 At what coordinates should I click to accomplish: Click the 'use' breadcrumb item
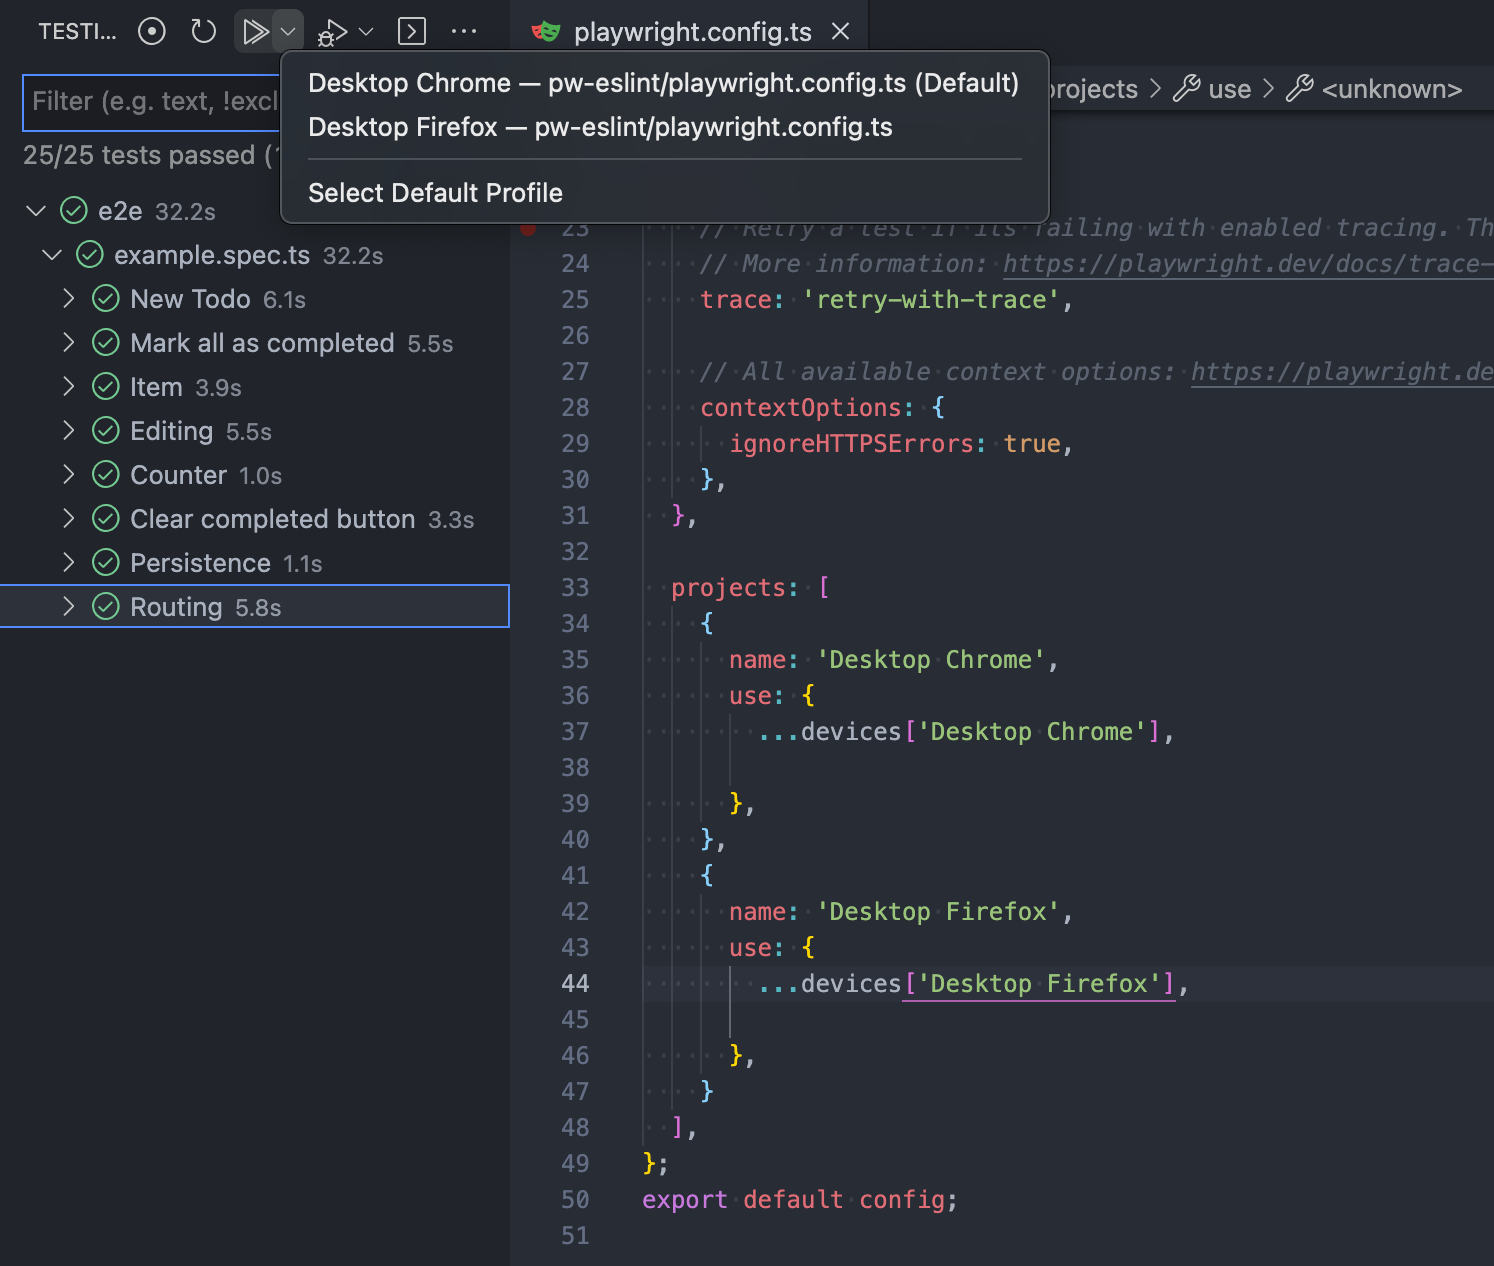(1229, 89)
